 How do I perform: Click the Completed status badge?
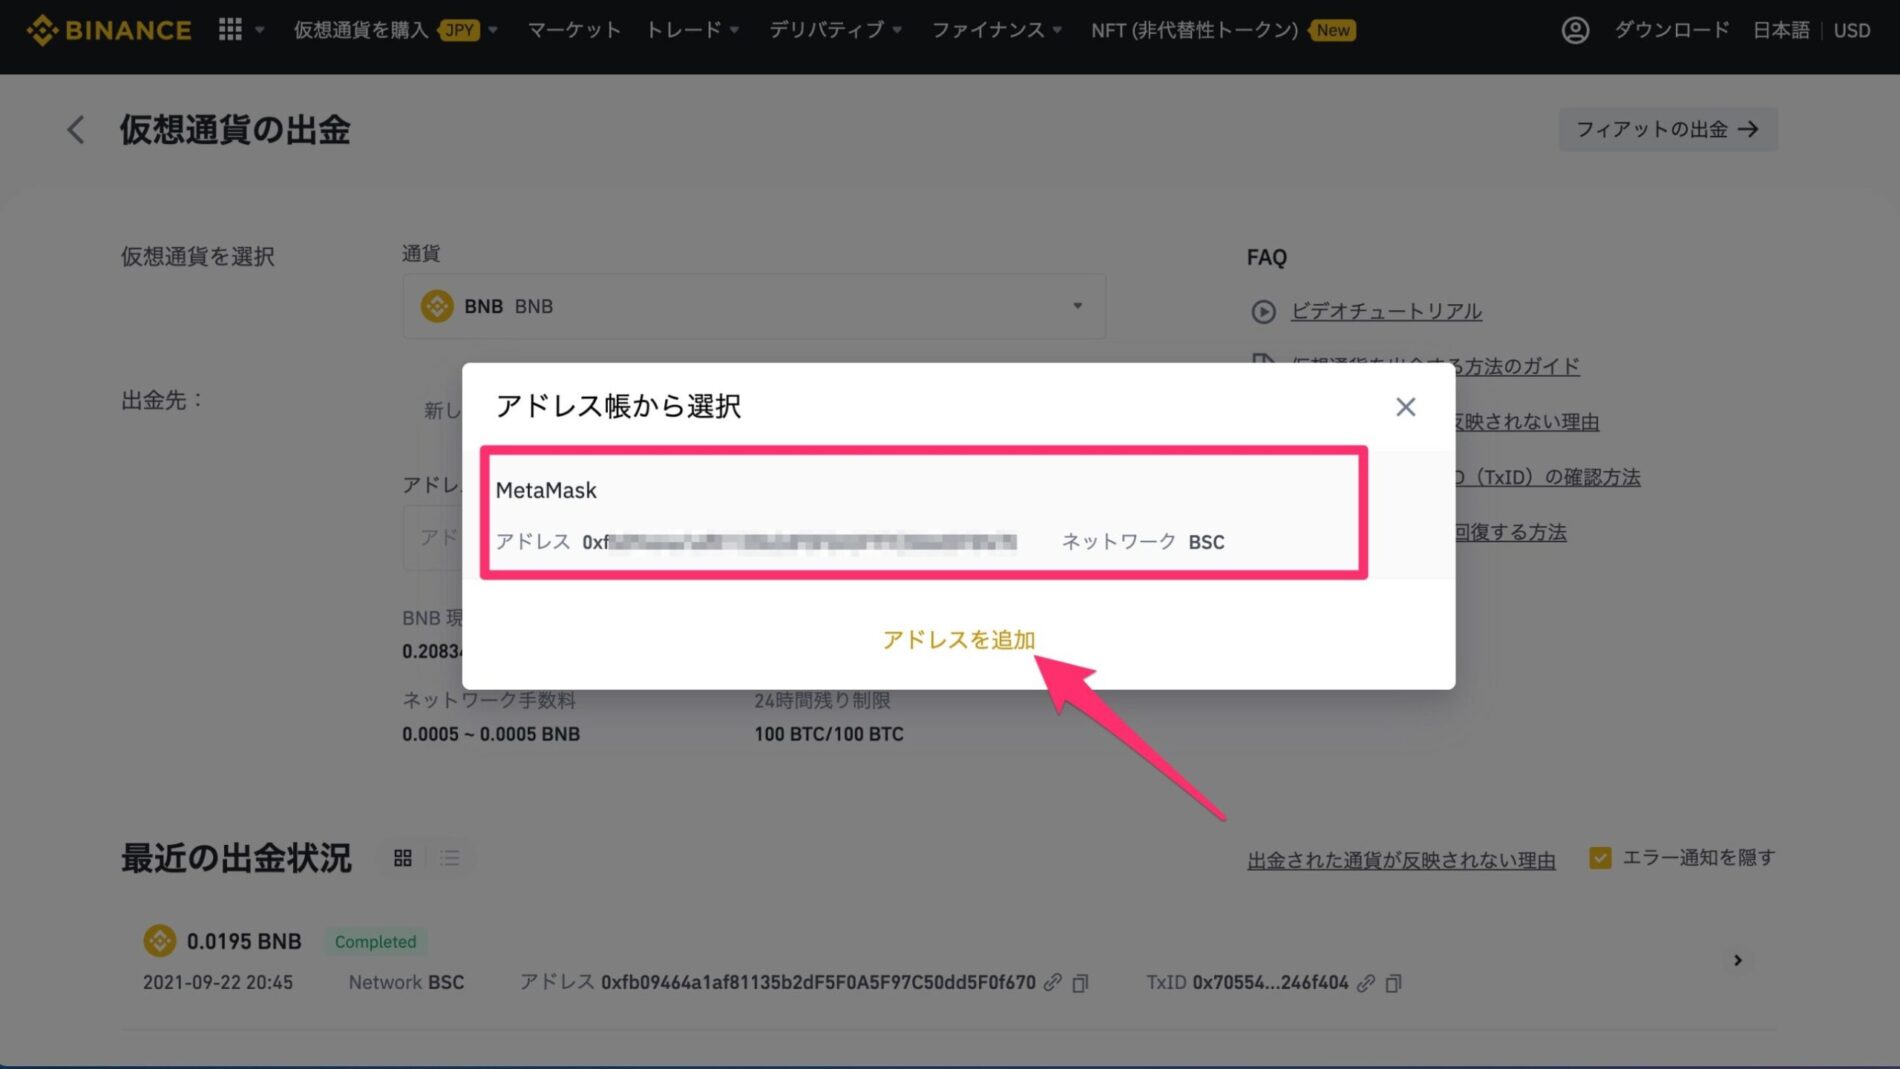pos(376,941)
